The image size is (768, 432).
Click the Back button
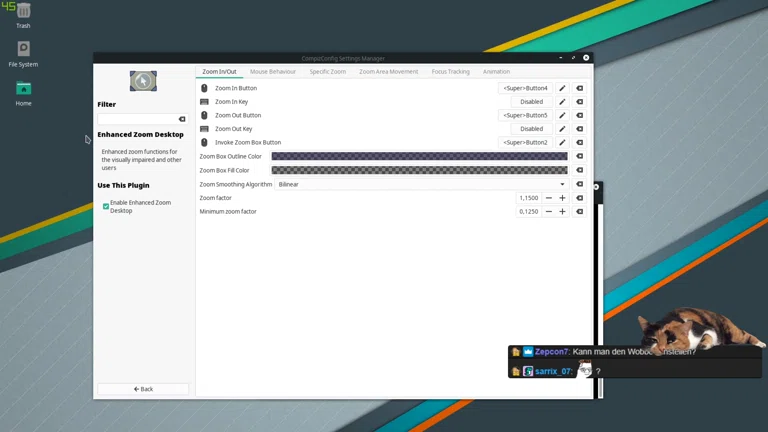pyautogui.click(x=143, y=389)
